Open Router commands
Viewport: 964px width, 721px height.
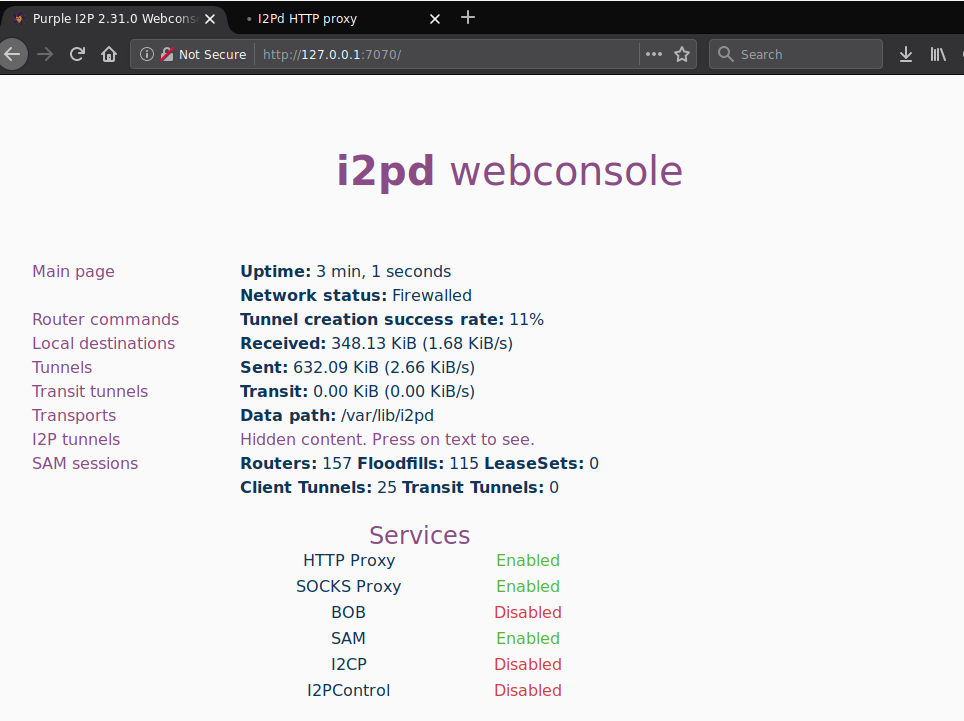[105, 320]
